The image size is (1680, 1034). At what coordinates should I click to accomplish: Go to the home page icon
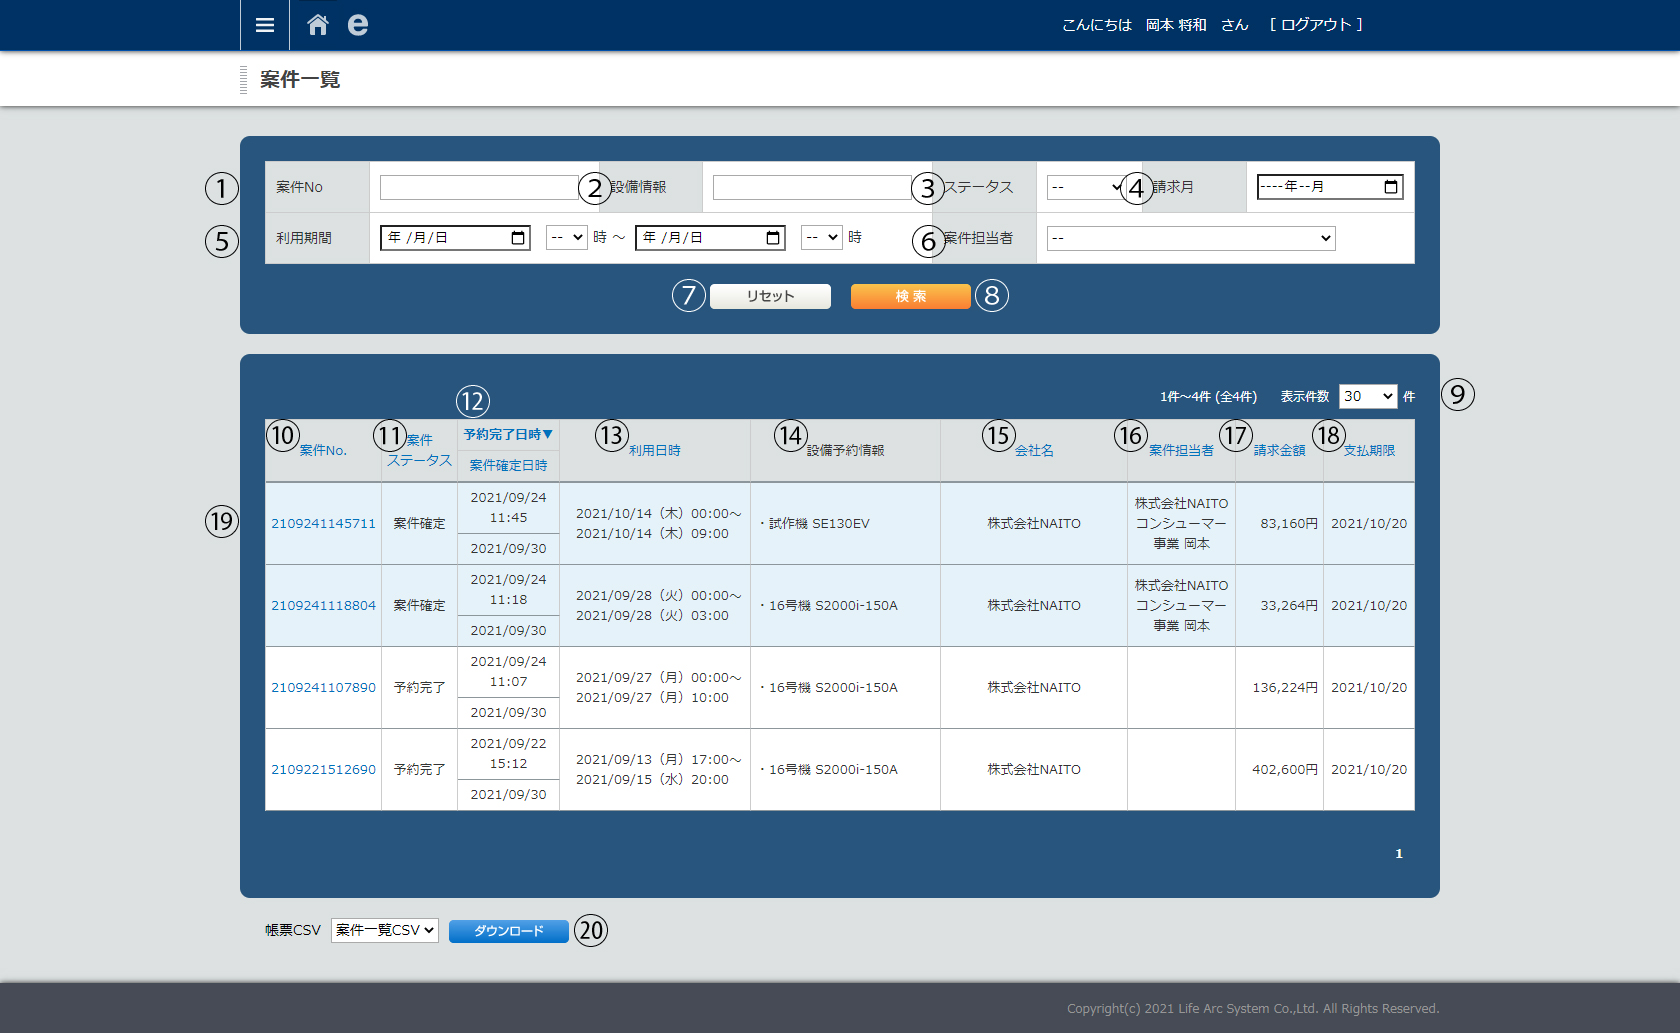point(318,25)
